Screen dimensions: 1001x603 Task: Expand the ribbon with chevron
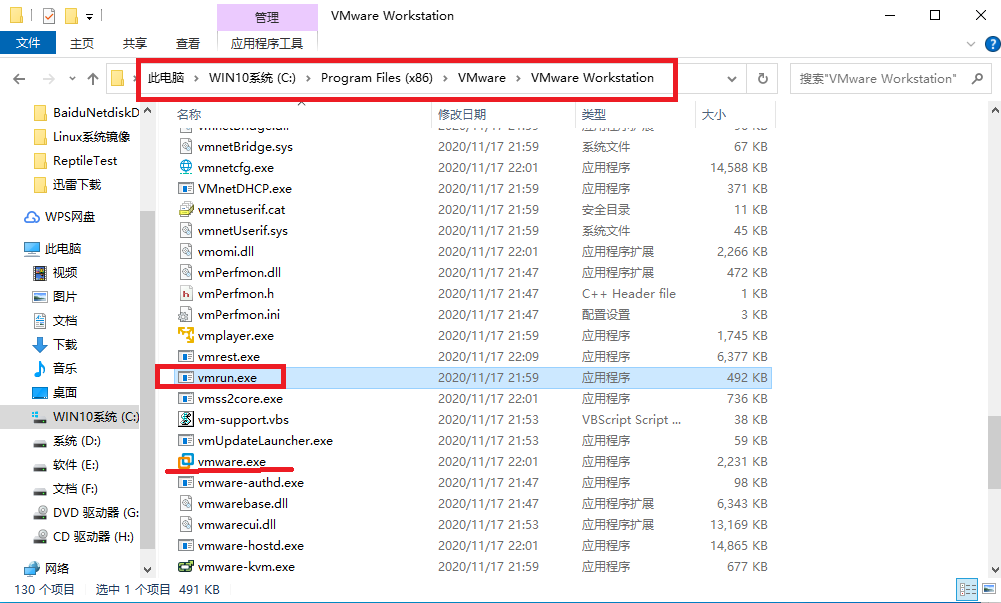(971, 44)
